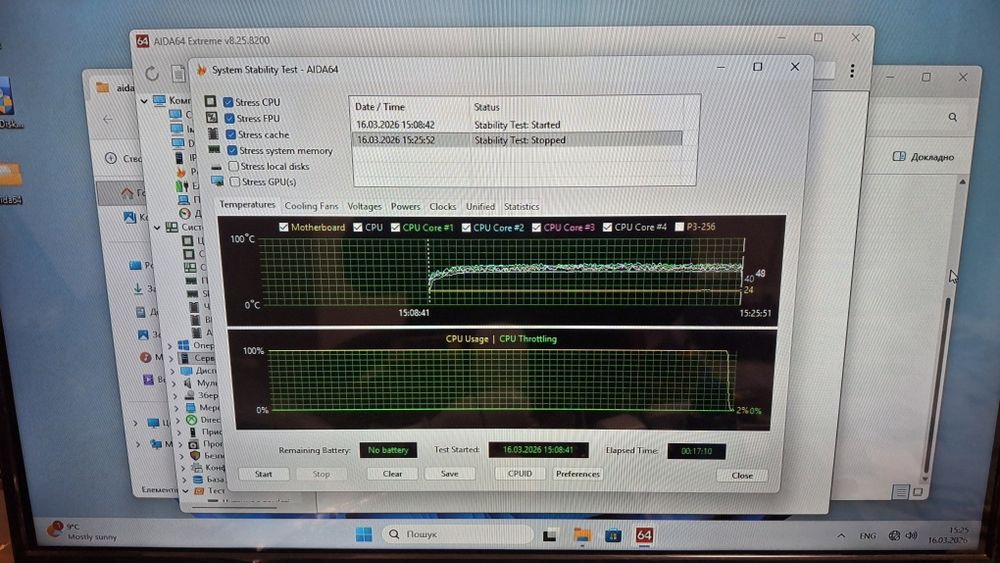Image resolution: width=1000 pixels, height=563 pixels.
Task: Open the Unified tab
Action: [480, 207]
